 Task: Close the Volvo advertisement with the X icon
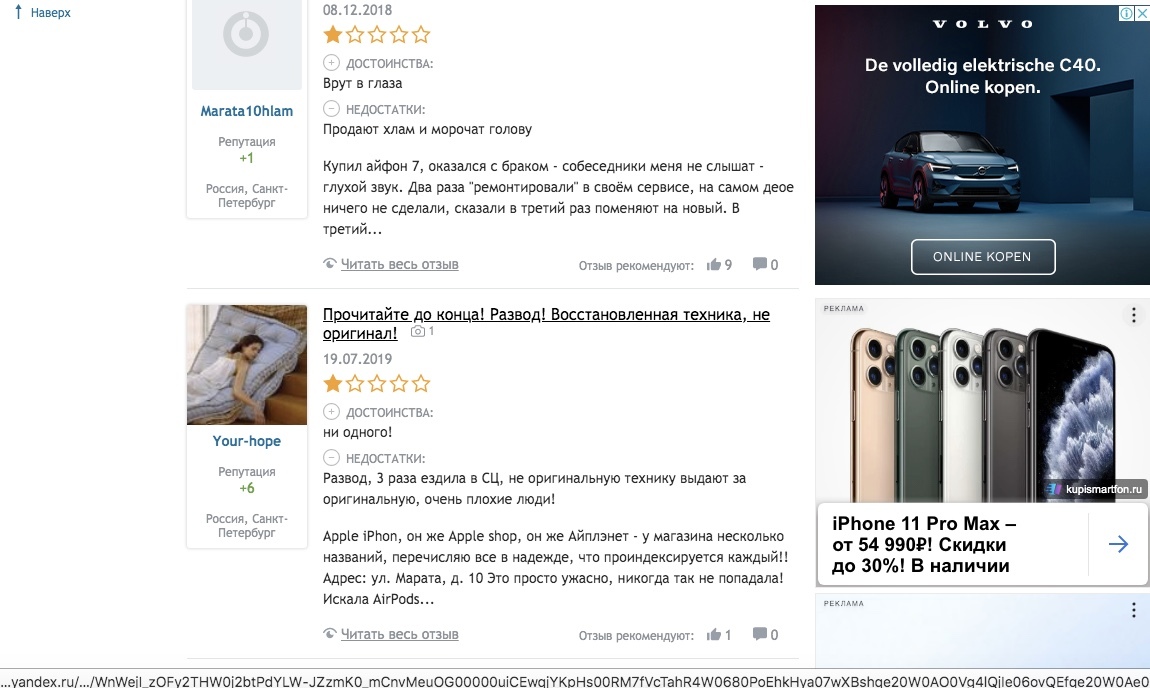pyautogui.click(x=1142, y=13)
